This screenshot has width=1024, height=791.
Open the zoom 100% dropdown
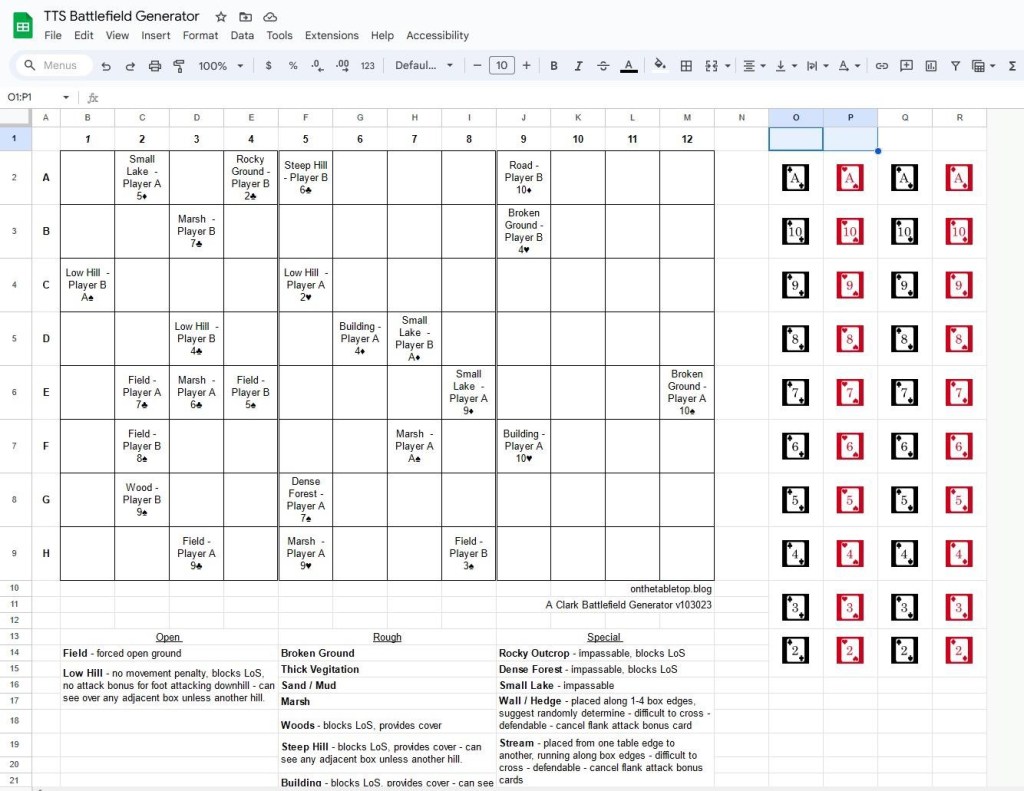click(x=221, y=66)
